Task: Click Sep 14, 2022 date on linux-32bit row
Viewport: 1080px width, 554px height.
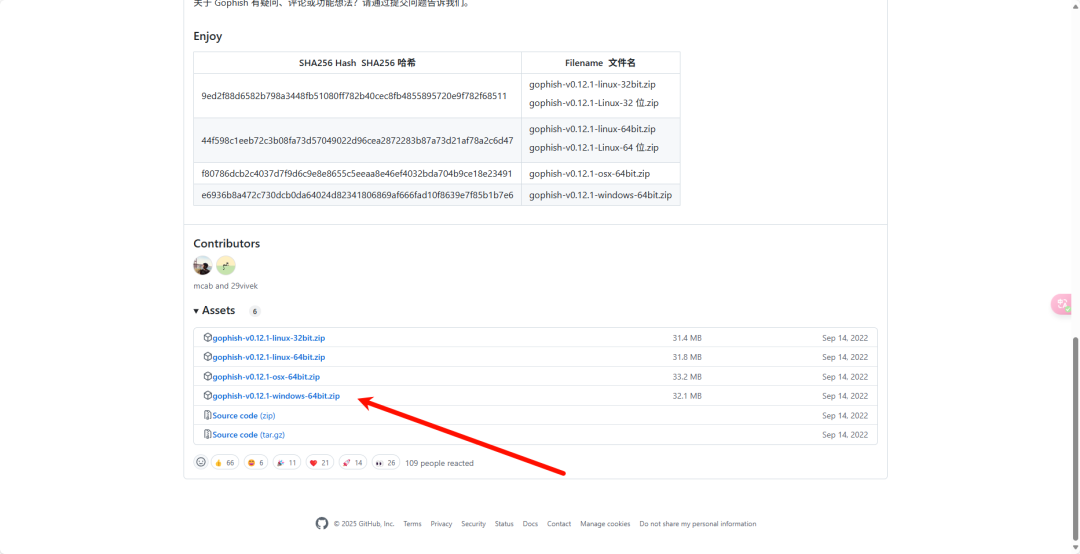Action: [845, 338]
